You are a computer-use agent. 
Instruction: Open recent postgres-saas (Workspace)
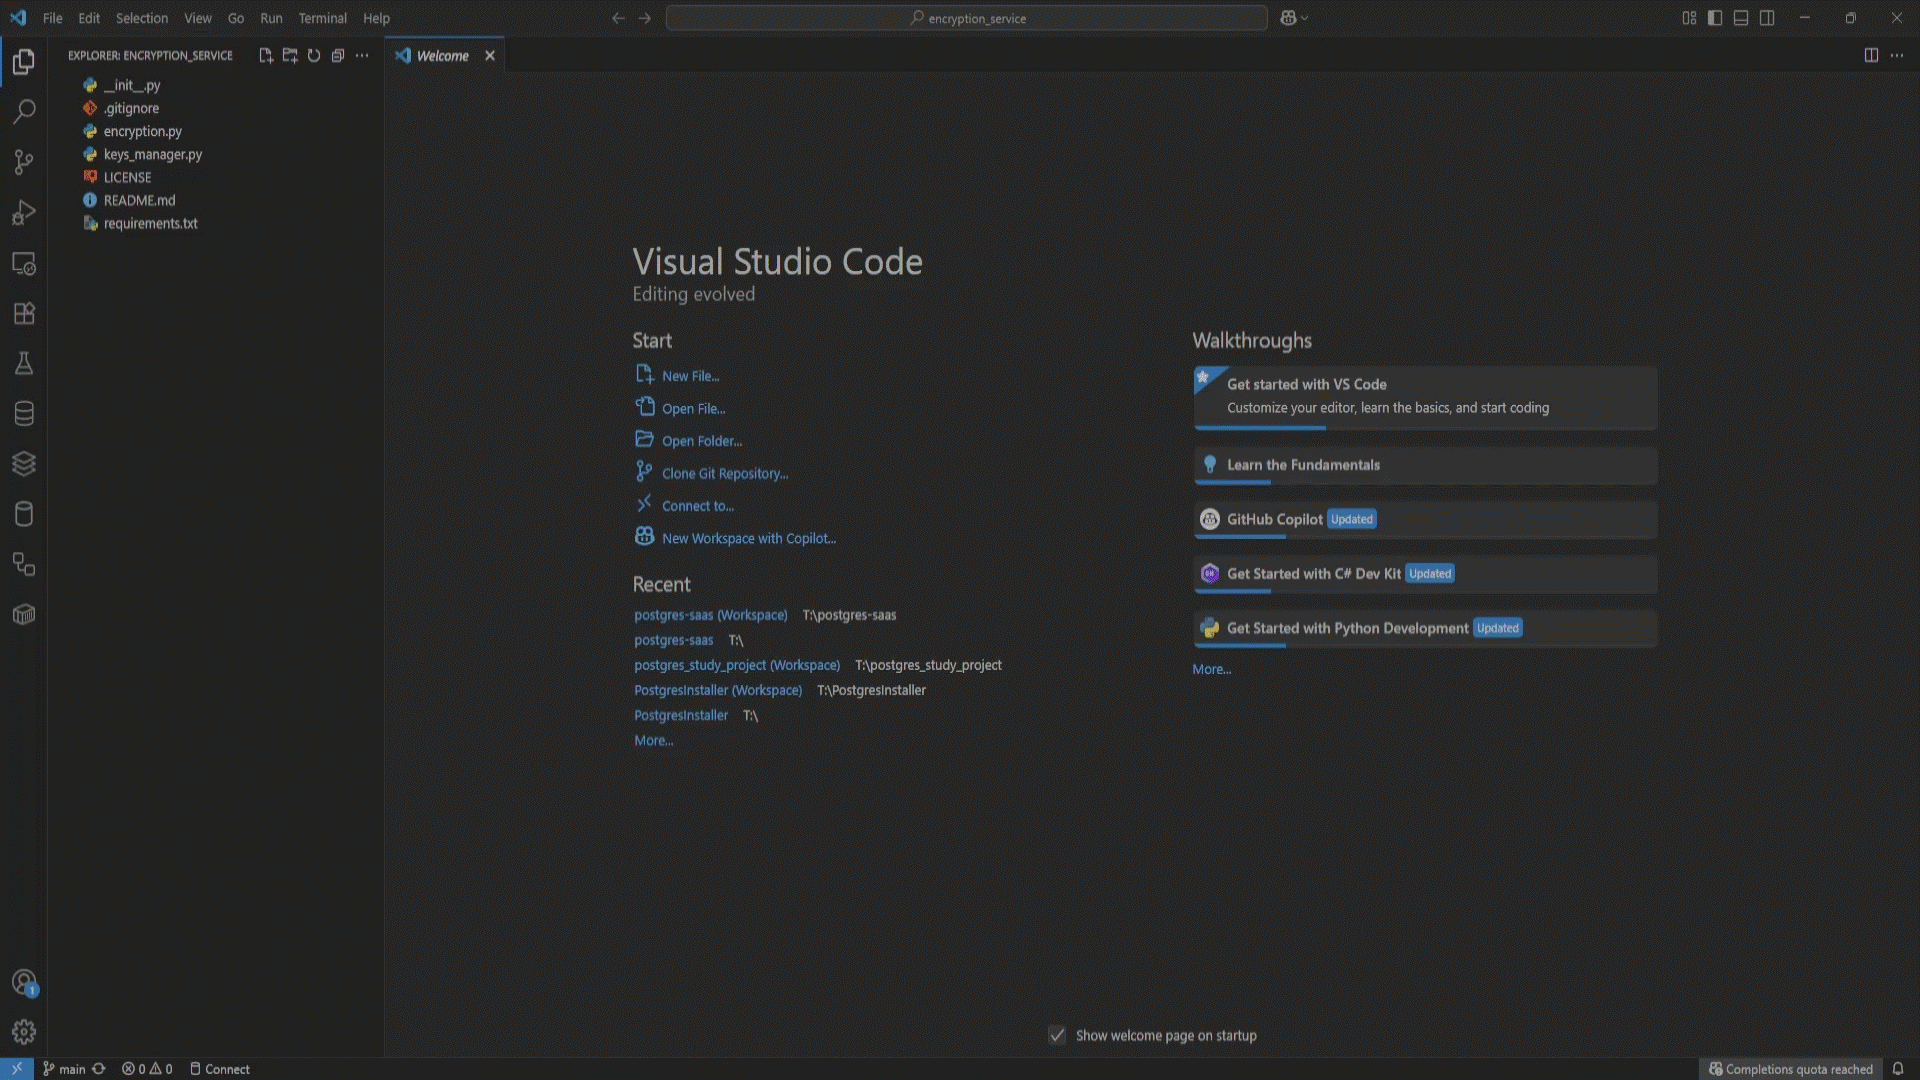tap(711, 615)
